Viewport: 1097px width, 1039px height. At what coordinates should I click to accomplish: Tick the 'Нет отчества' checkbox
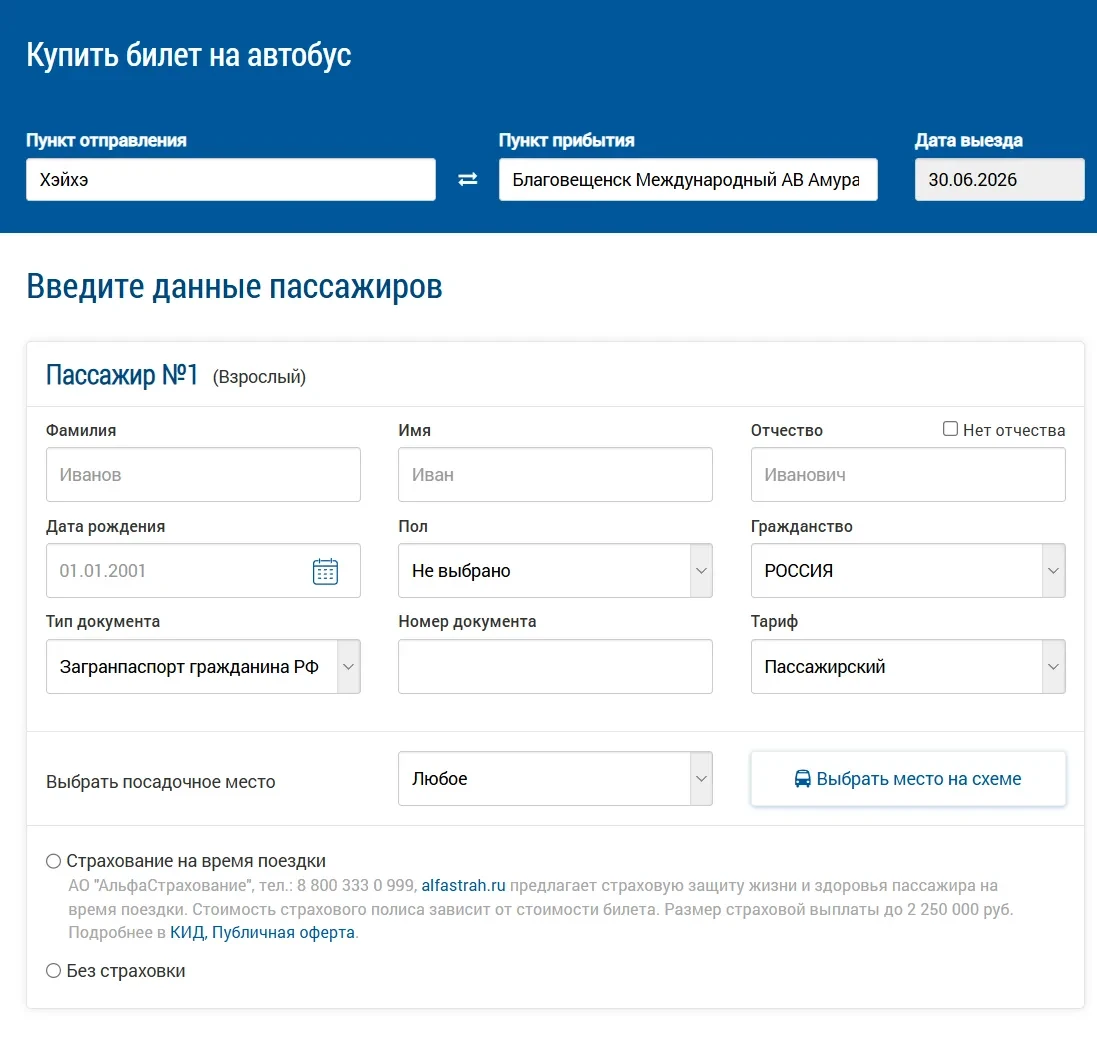click(950, 429)
